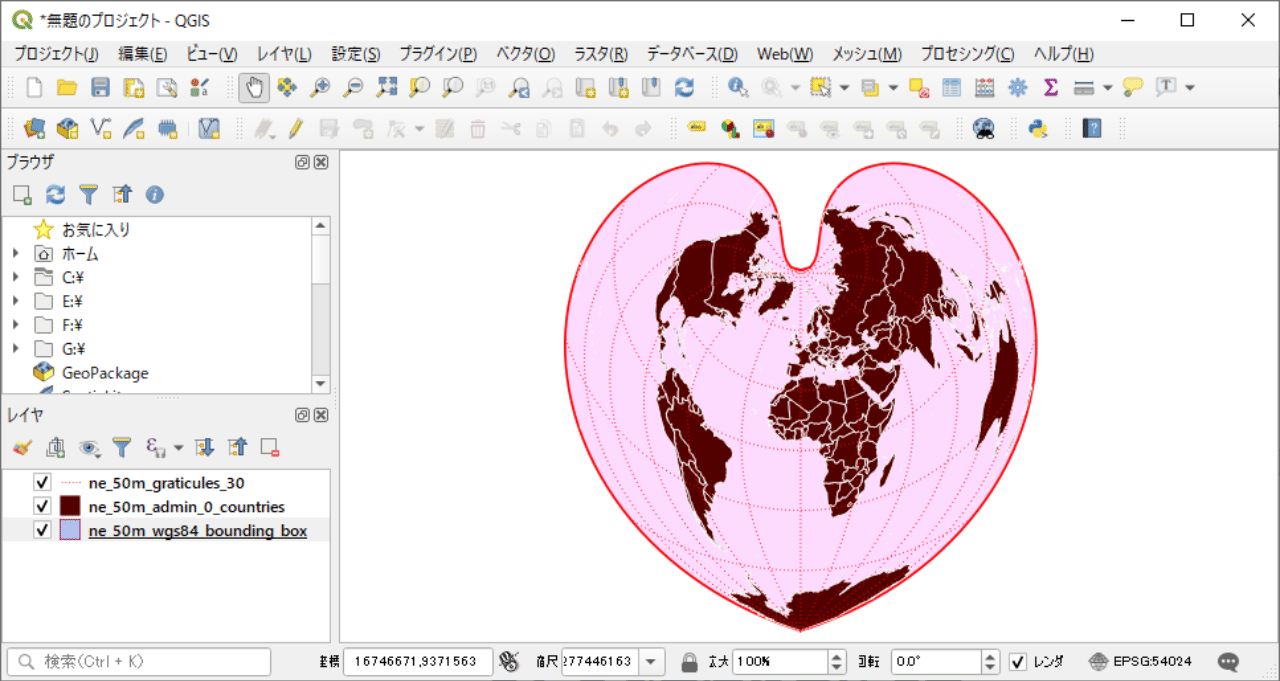Float the レイヤ panel with its dock button
This screenshot has height=681, width=1280.
(x=302, y=414)
